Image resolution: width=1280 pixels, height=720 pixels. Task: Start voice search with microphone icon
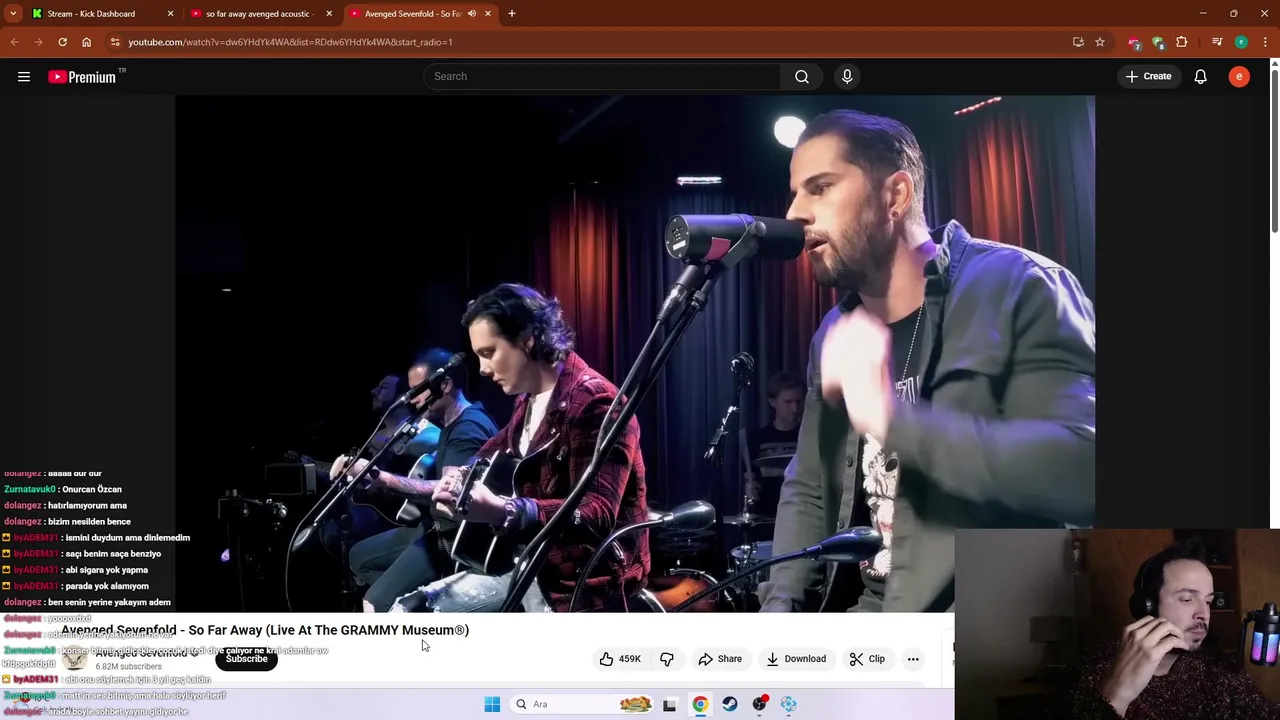coord(847,76)
